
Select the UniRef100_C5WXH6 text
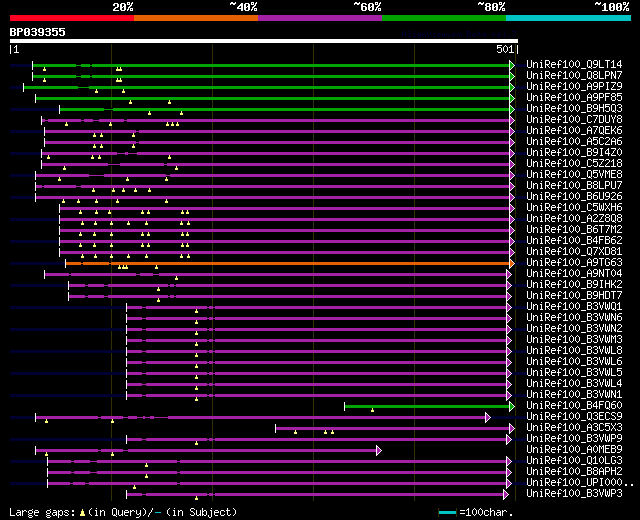(x=574, y=208)
